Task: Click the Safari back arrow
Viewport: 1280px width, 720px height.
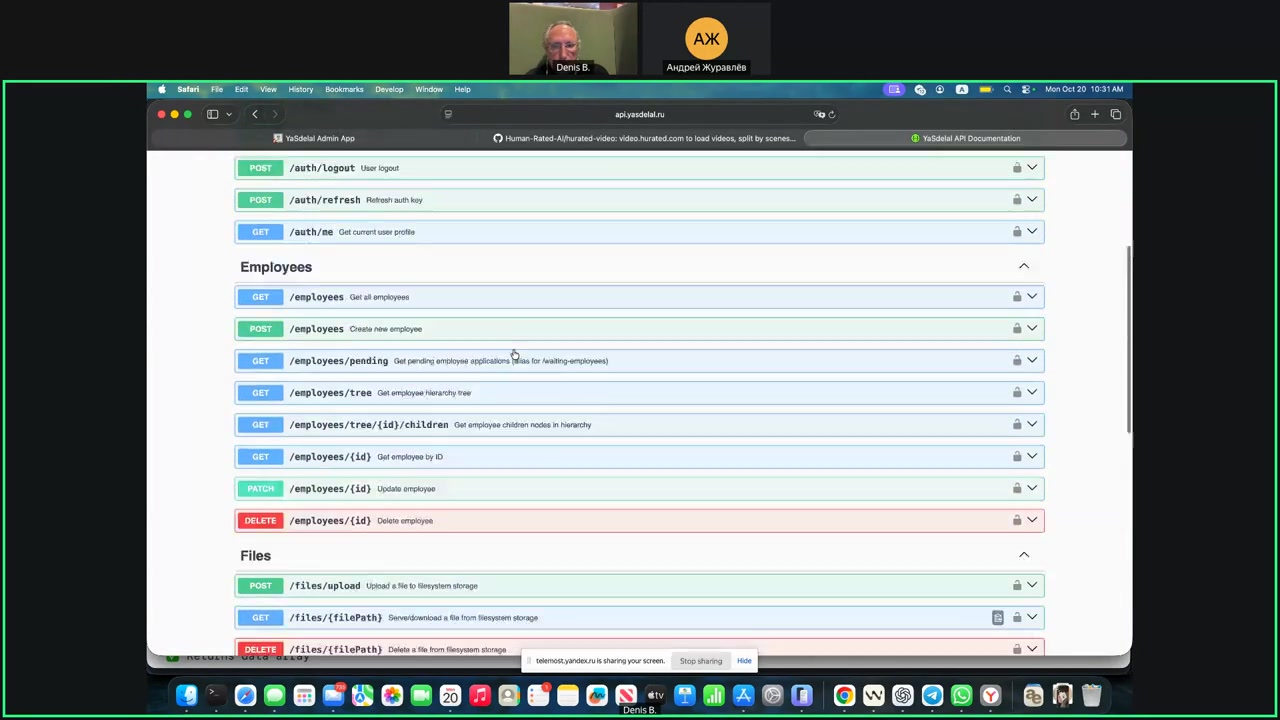Action: click(x=255, y=114)
